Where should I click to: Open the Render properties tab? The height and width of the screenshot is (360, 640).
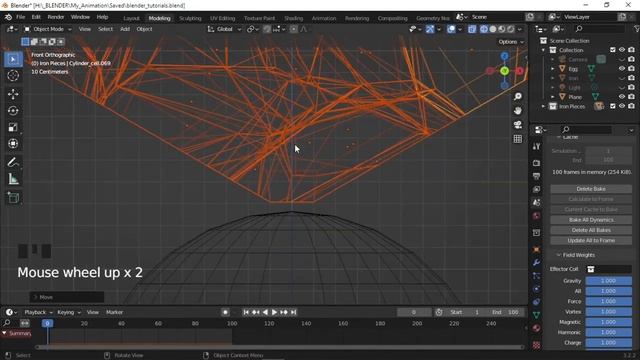pyautogui.click(x=536, y=163)
